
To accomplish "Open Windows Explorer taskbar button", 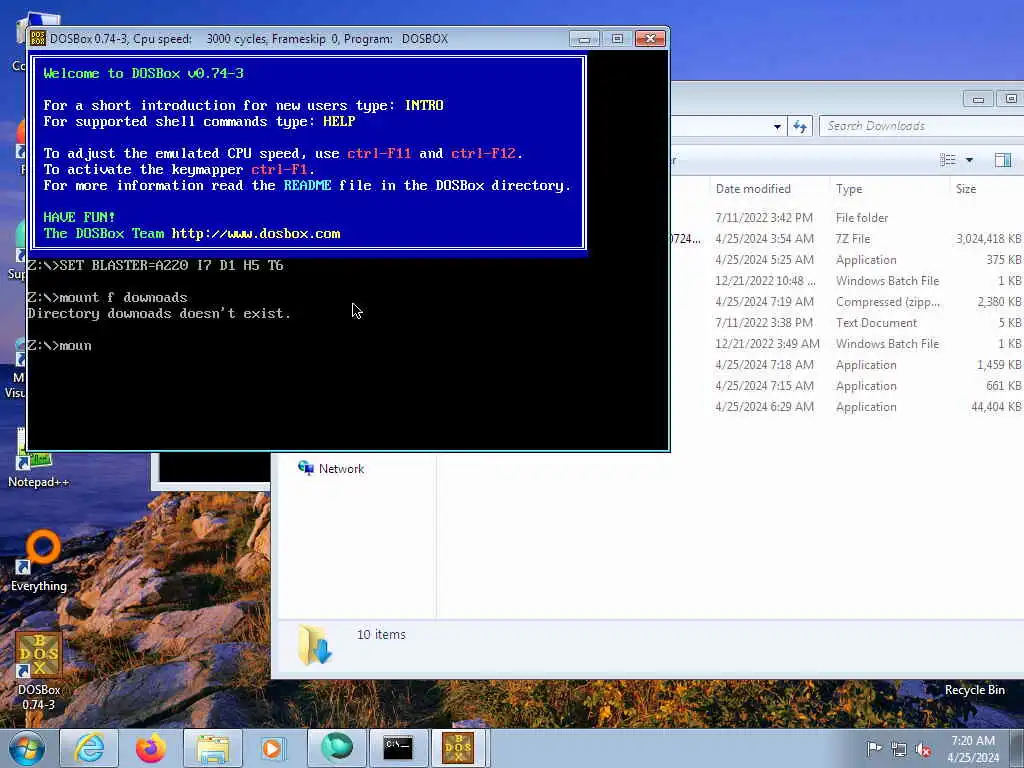I will coord(213,748).
